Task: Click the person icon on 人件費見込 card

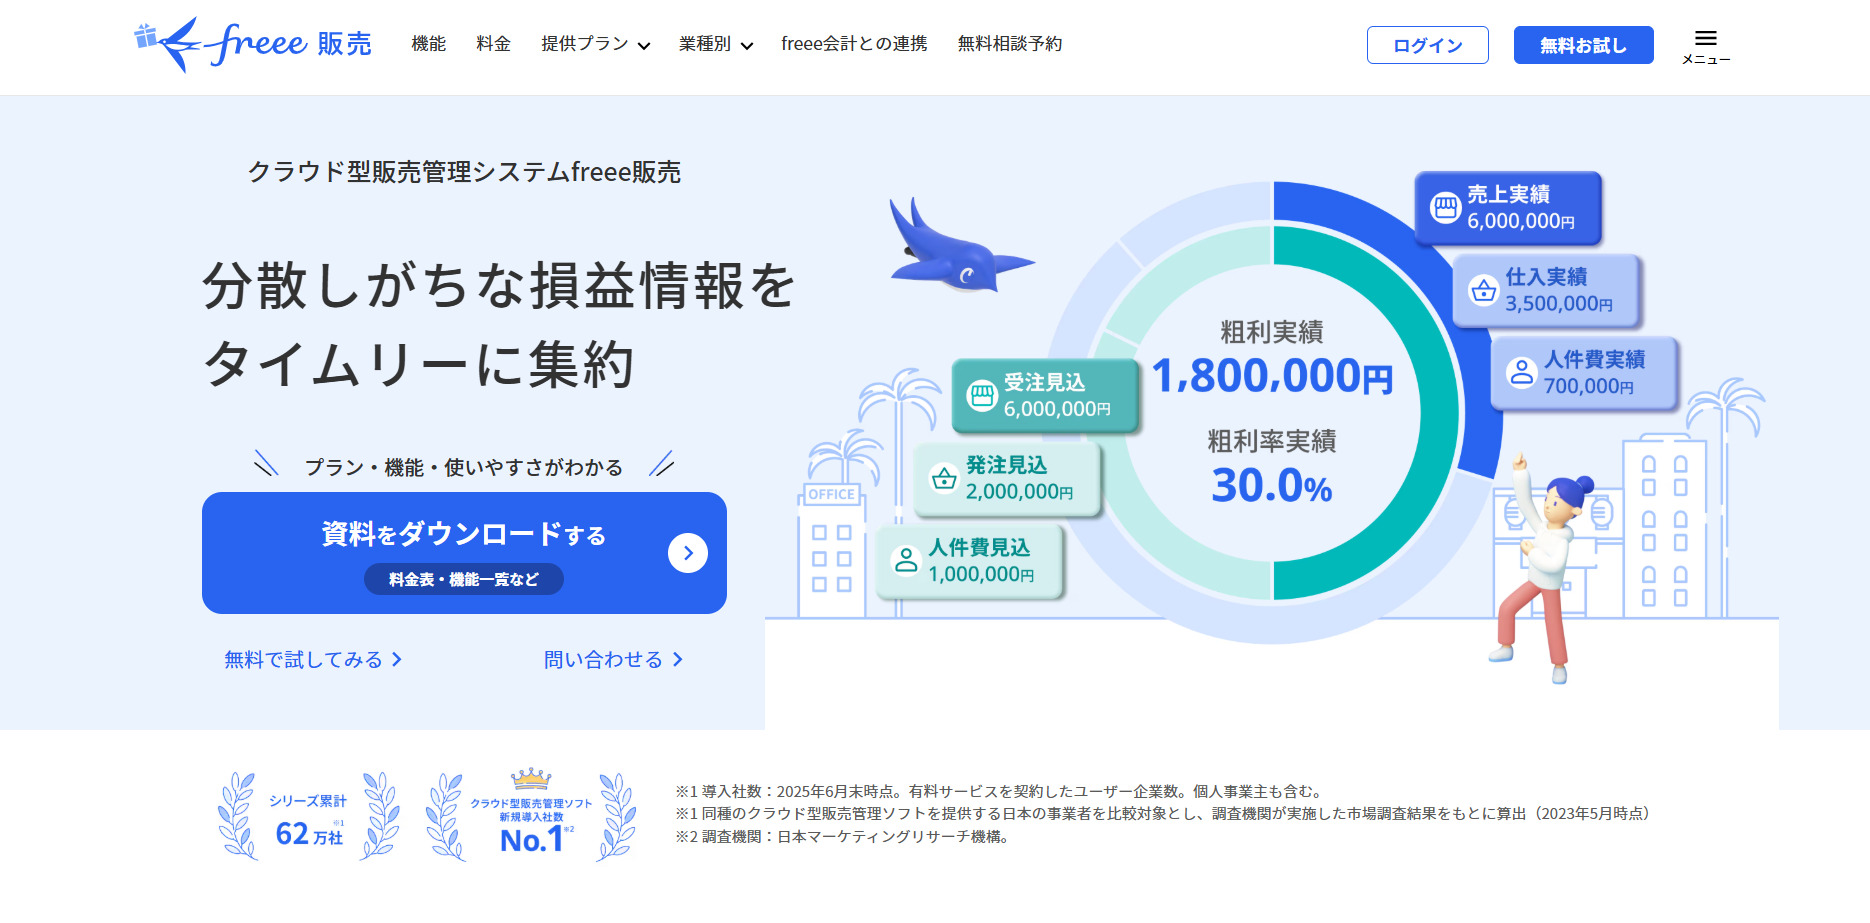Action: click(x=906, y=561)
